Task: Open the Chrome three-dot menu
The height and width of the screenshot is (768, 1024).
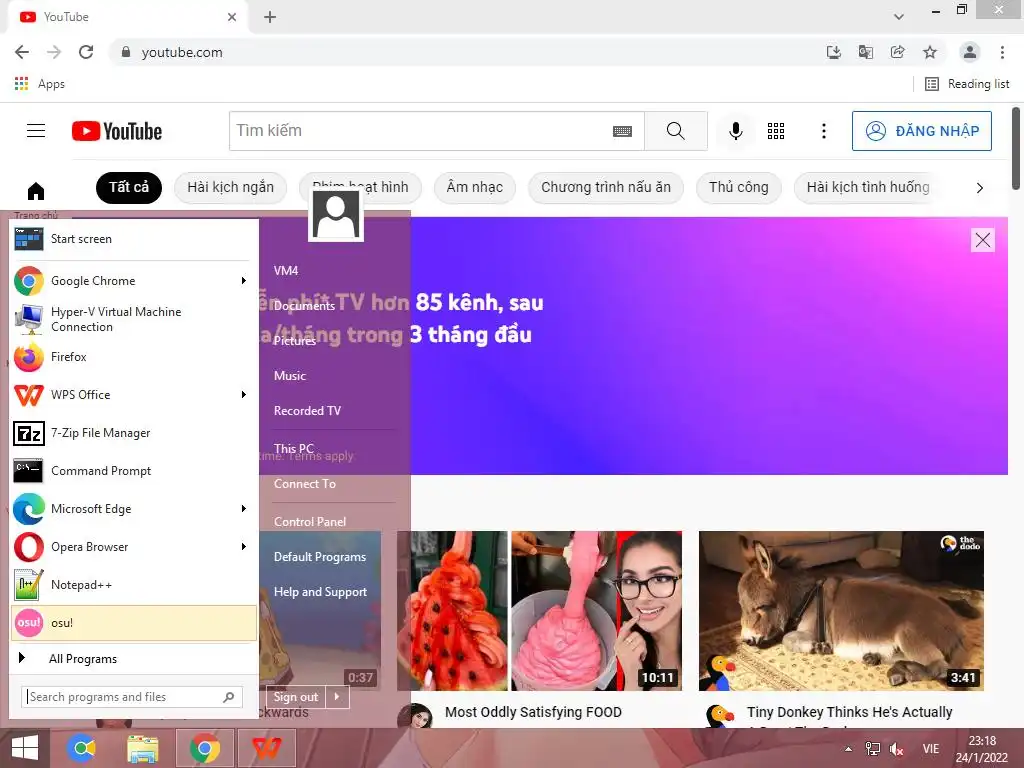Action: pos(1002,52)
